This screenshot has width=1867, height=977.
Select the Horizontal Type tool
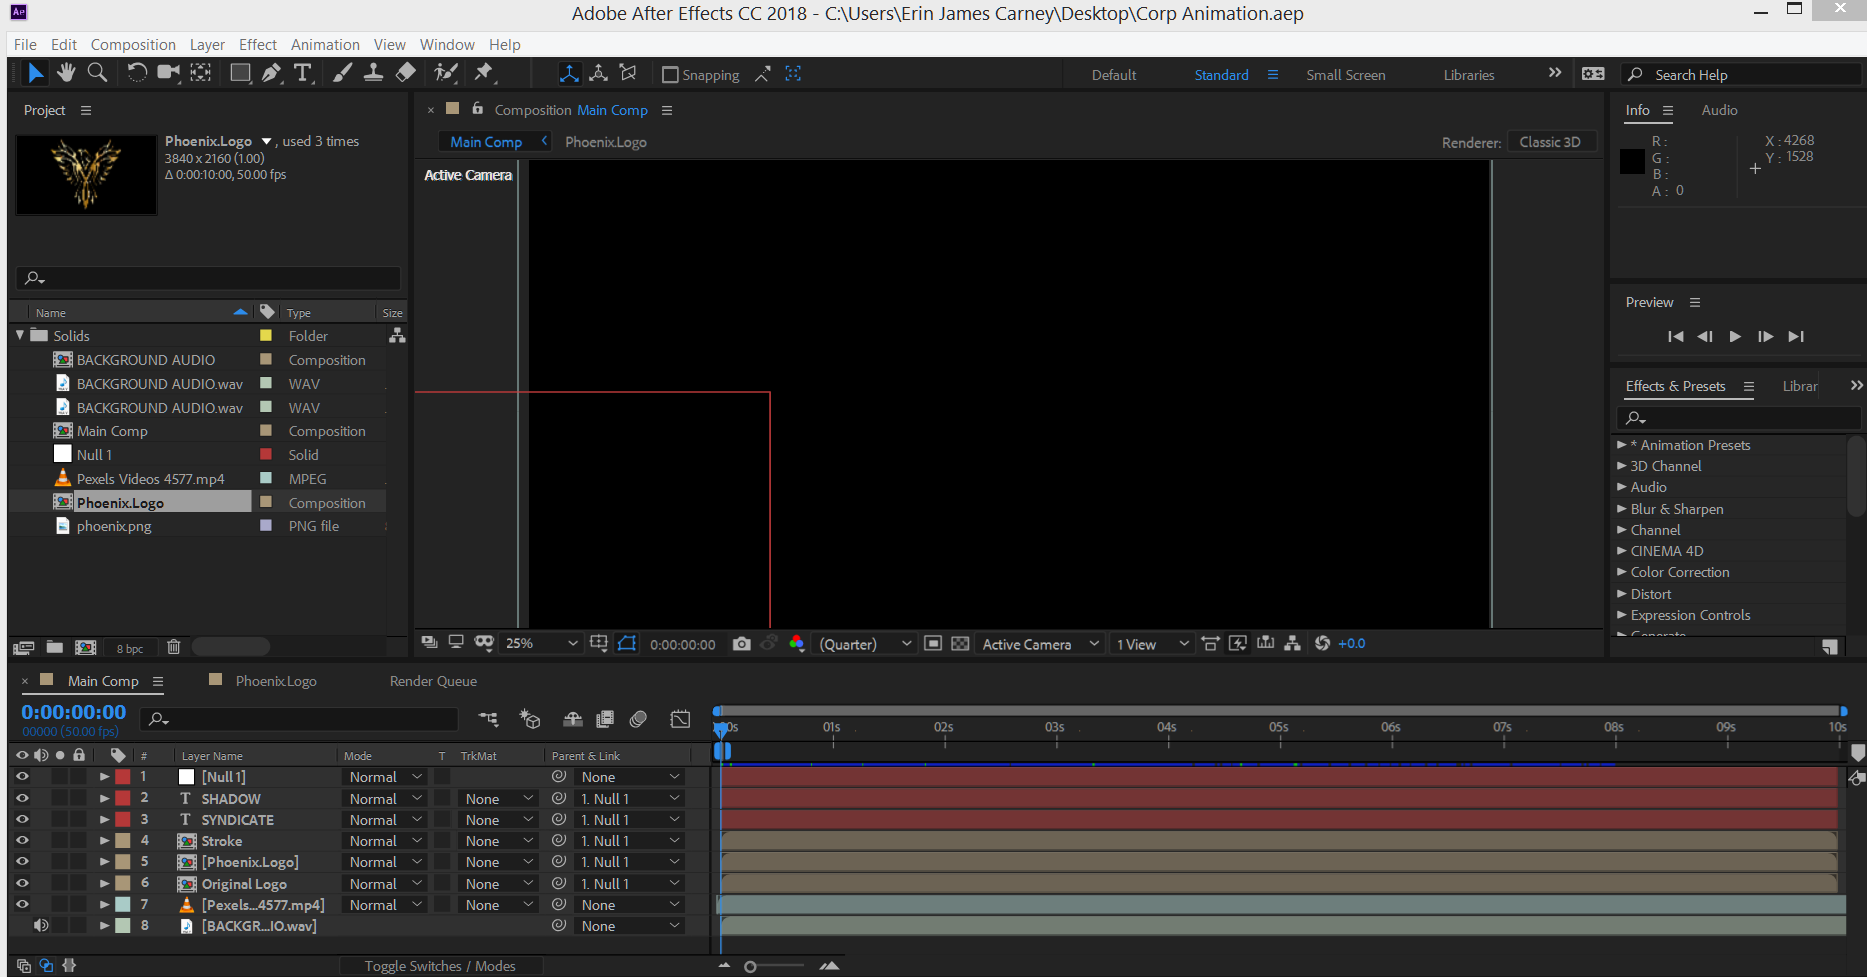(x=303, y=73)
